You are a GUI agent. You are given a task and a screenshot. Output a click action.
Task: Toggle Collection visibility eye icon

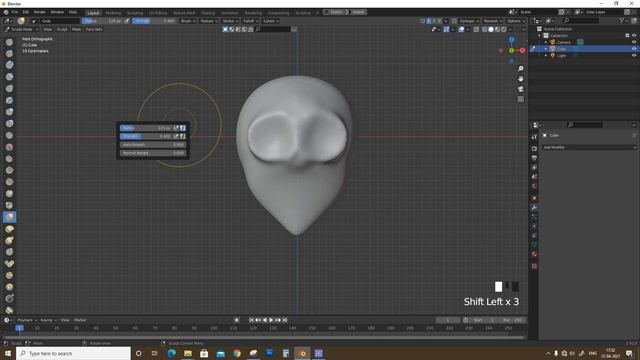pyautogui.click(x=634, y=36)
